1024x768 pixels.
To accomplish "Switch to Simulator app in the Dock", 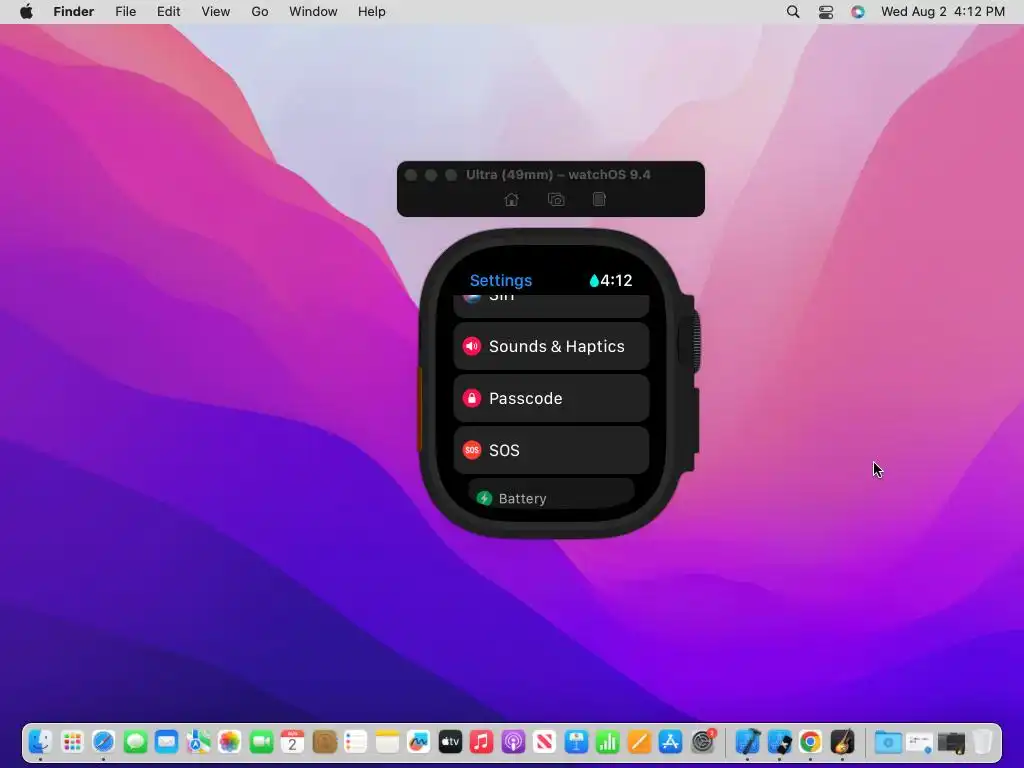I will (x=779, y=742).
